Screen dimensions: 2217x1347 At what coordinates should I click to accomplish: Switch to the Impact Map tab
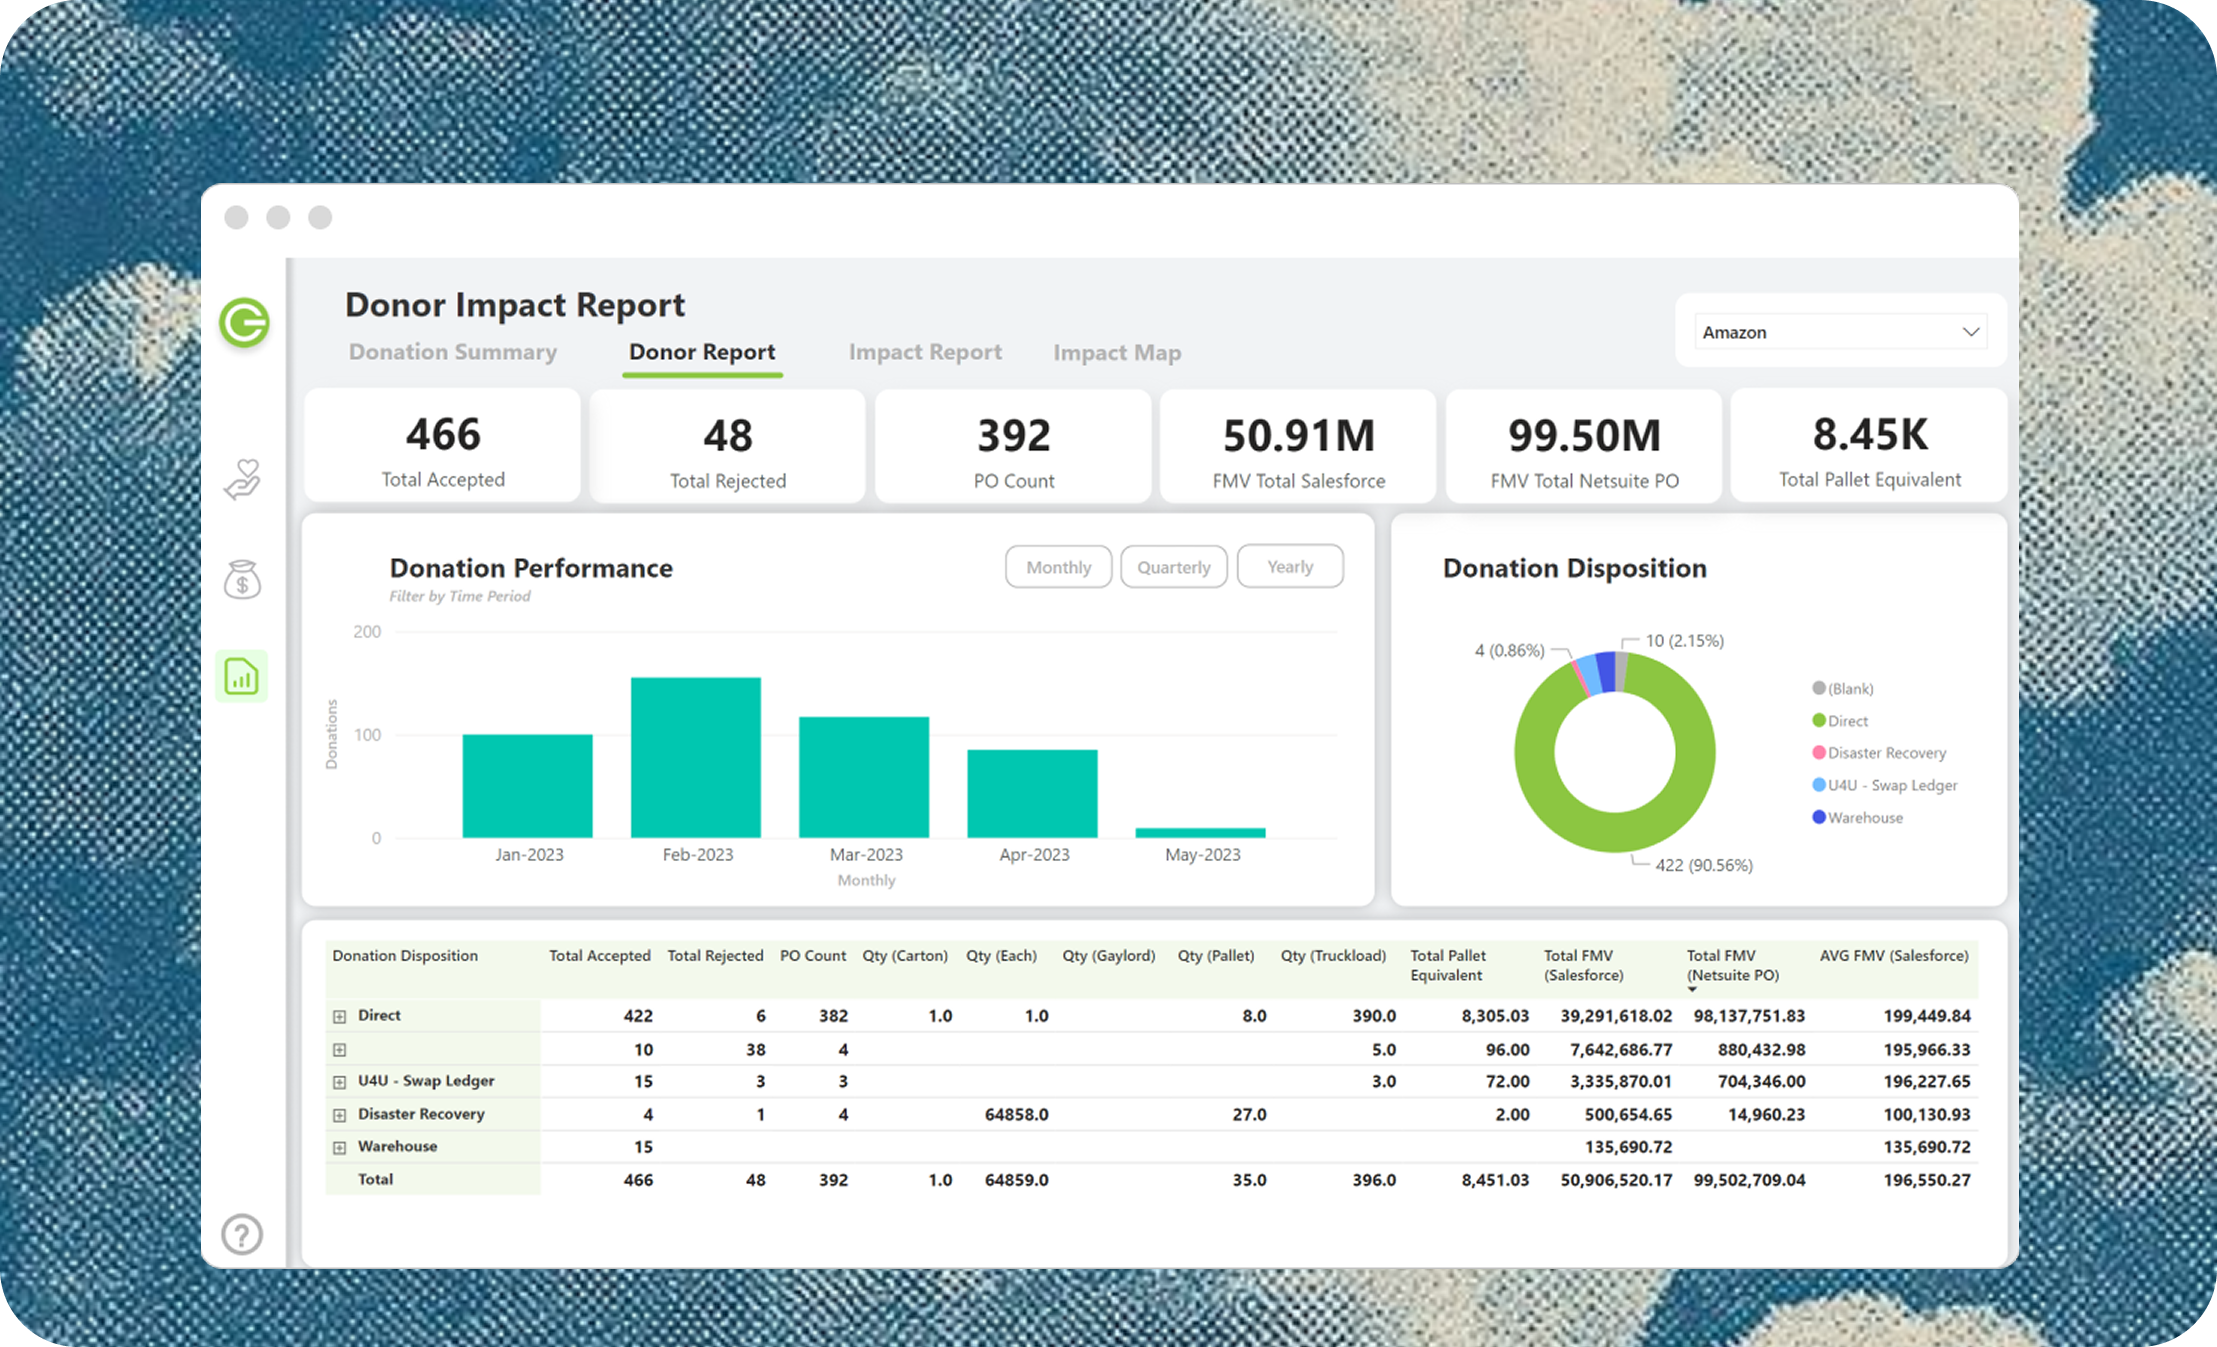1117,353
